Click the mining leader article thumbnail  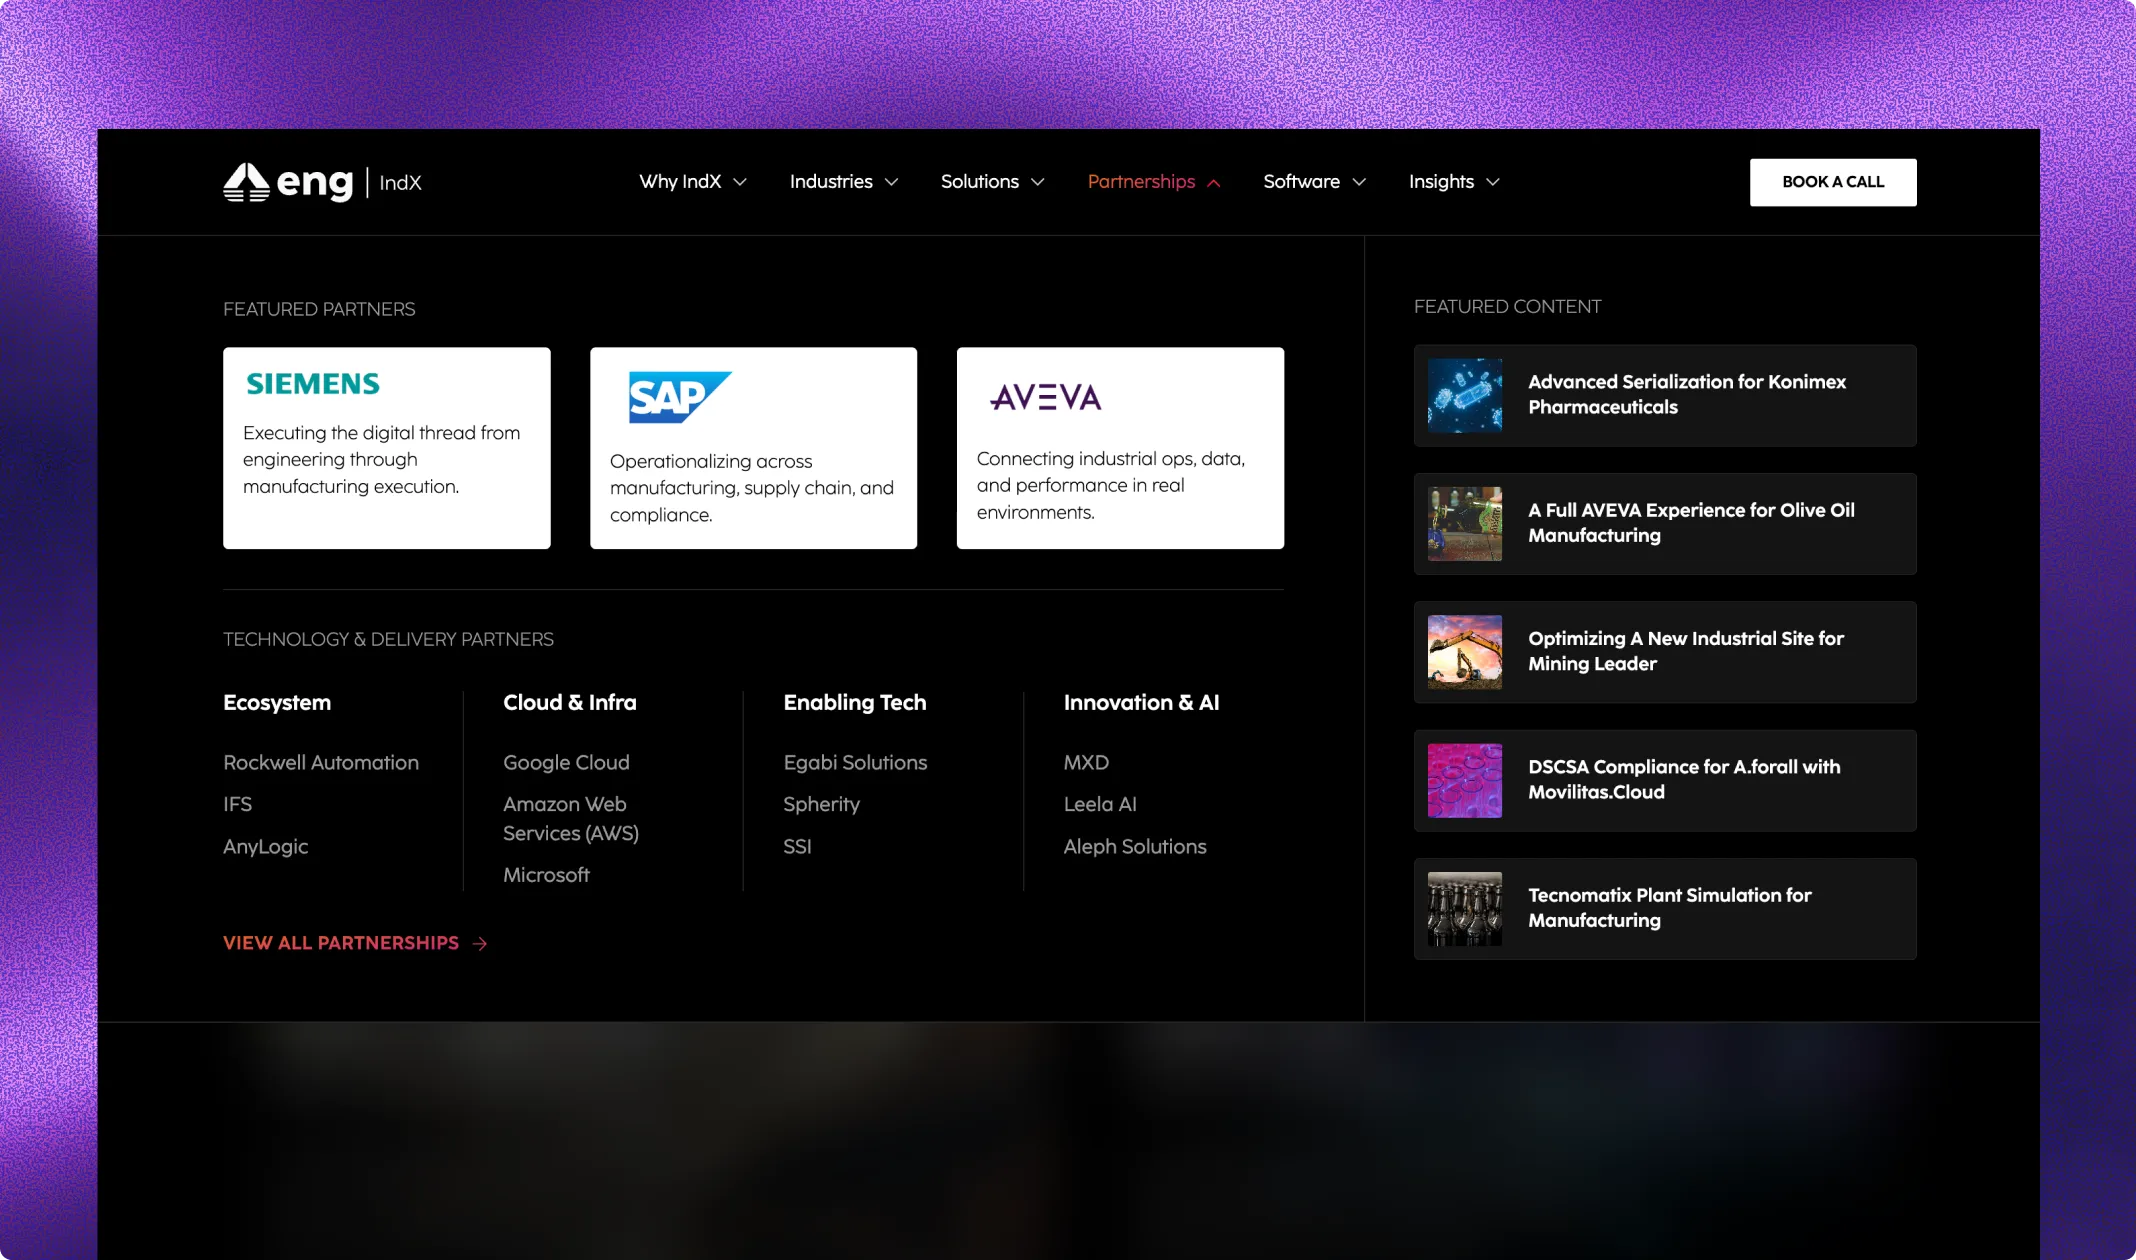point(1464,652)
